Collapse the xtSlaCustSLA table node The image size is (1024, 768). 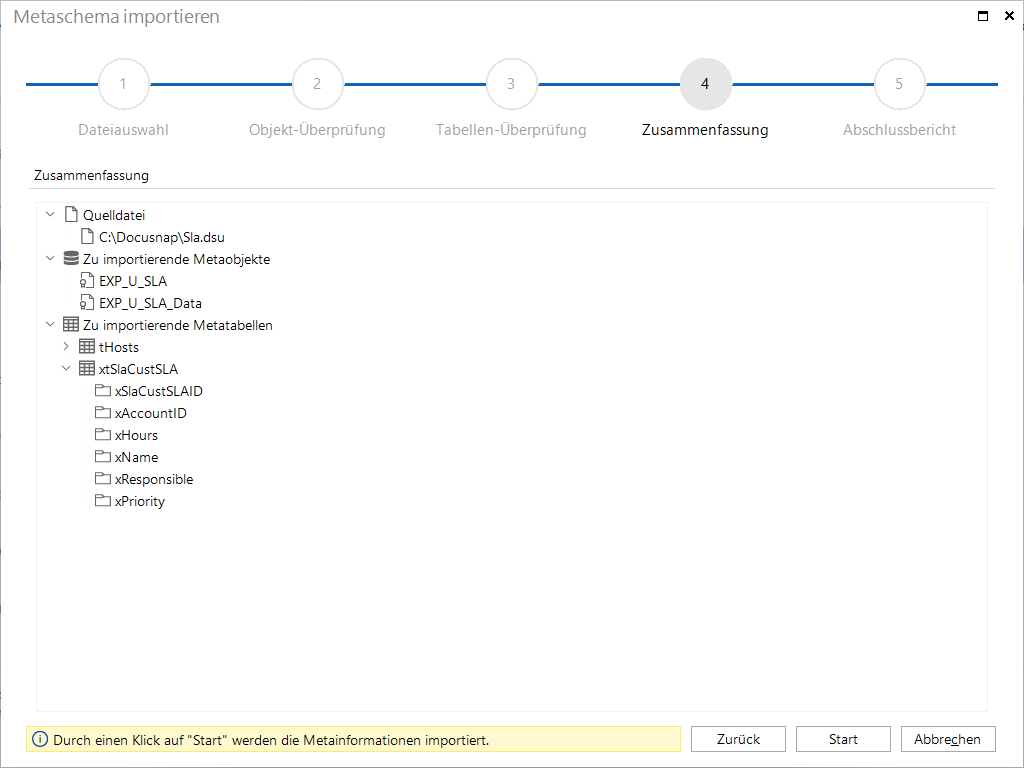pos(66,368)
